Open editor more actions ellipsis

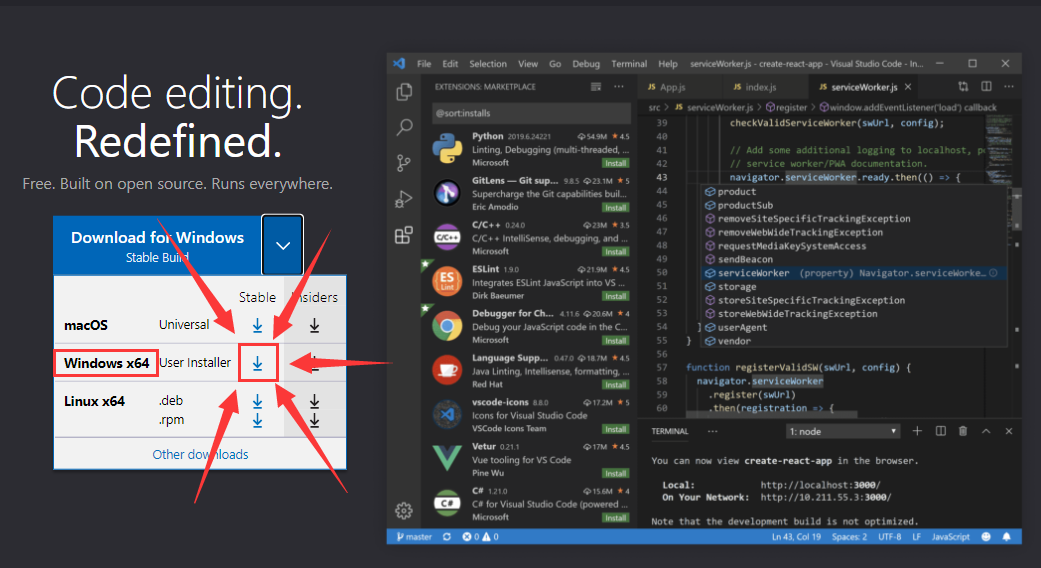tap(1009, 87)
